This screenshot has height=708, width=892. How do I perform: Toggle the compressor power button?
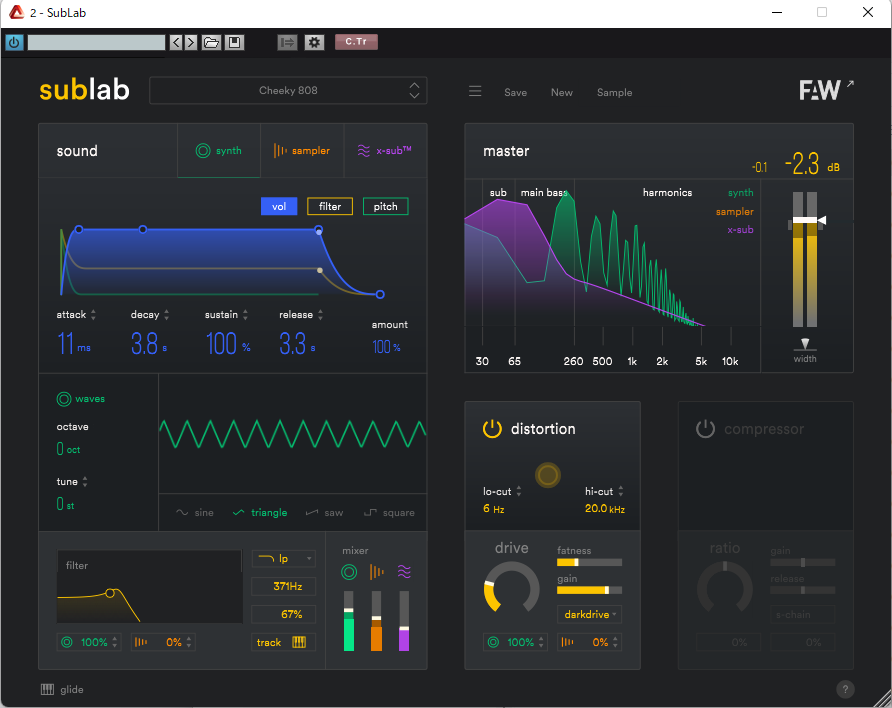(705, 429)
